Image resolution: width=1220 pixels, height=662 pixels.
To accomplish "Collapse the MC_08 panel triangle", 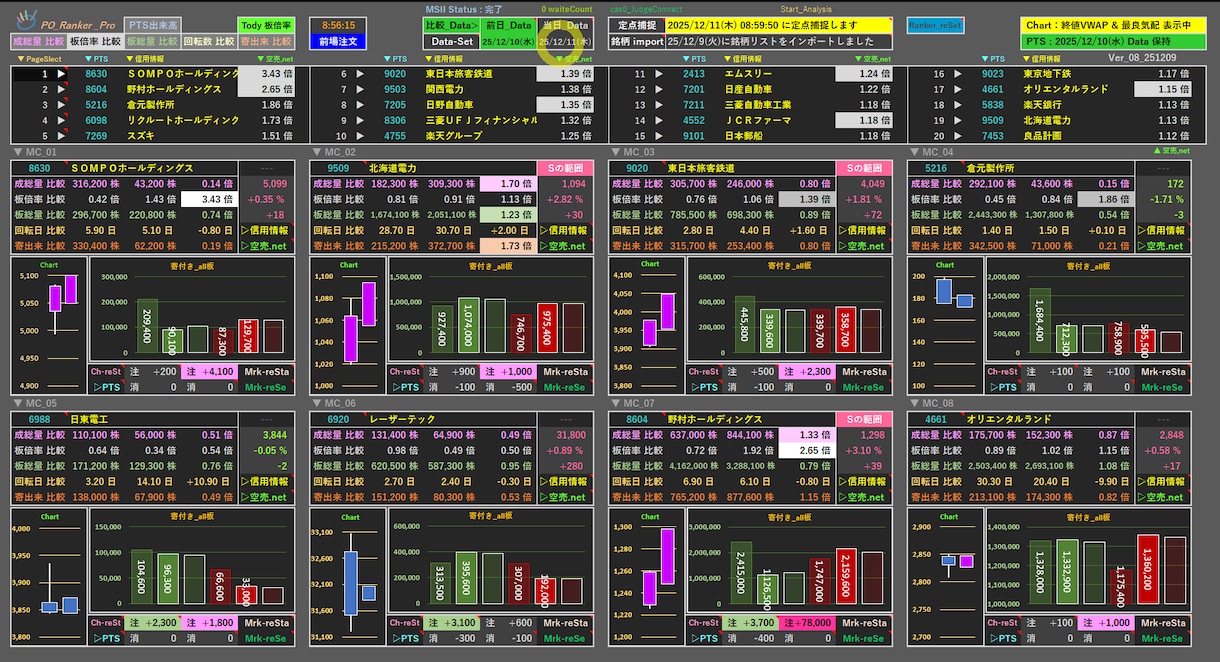I will (914, 403).
